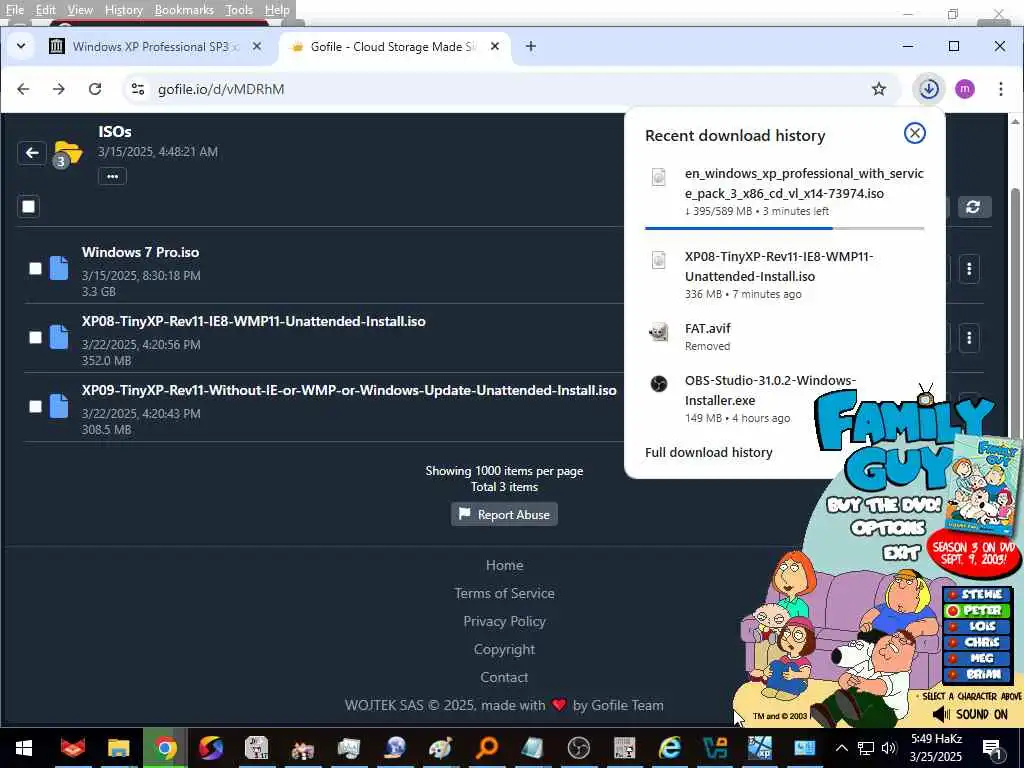This screenshot has height=768, width=1024.
Task: Show hidden system tray icons
Action: click(842, 748)
